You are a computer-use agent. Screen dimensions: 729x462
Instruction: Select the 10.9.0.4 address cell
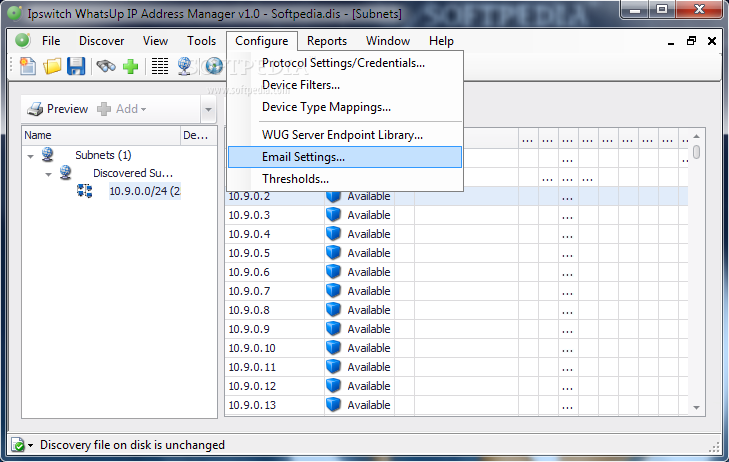274,234
